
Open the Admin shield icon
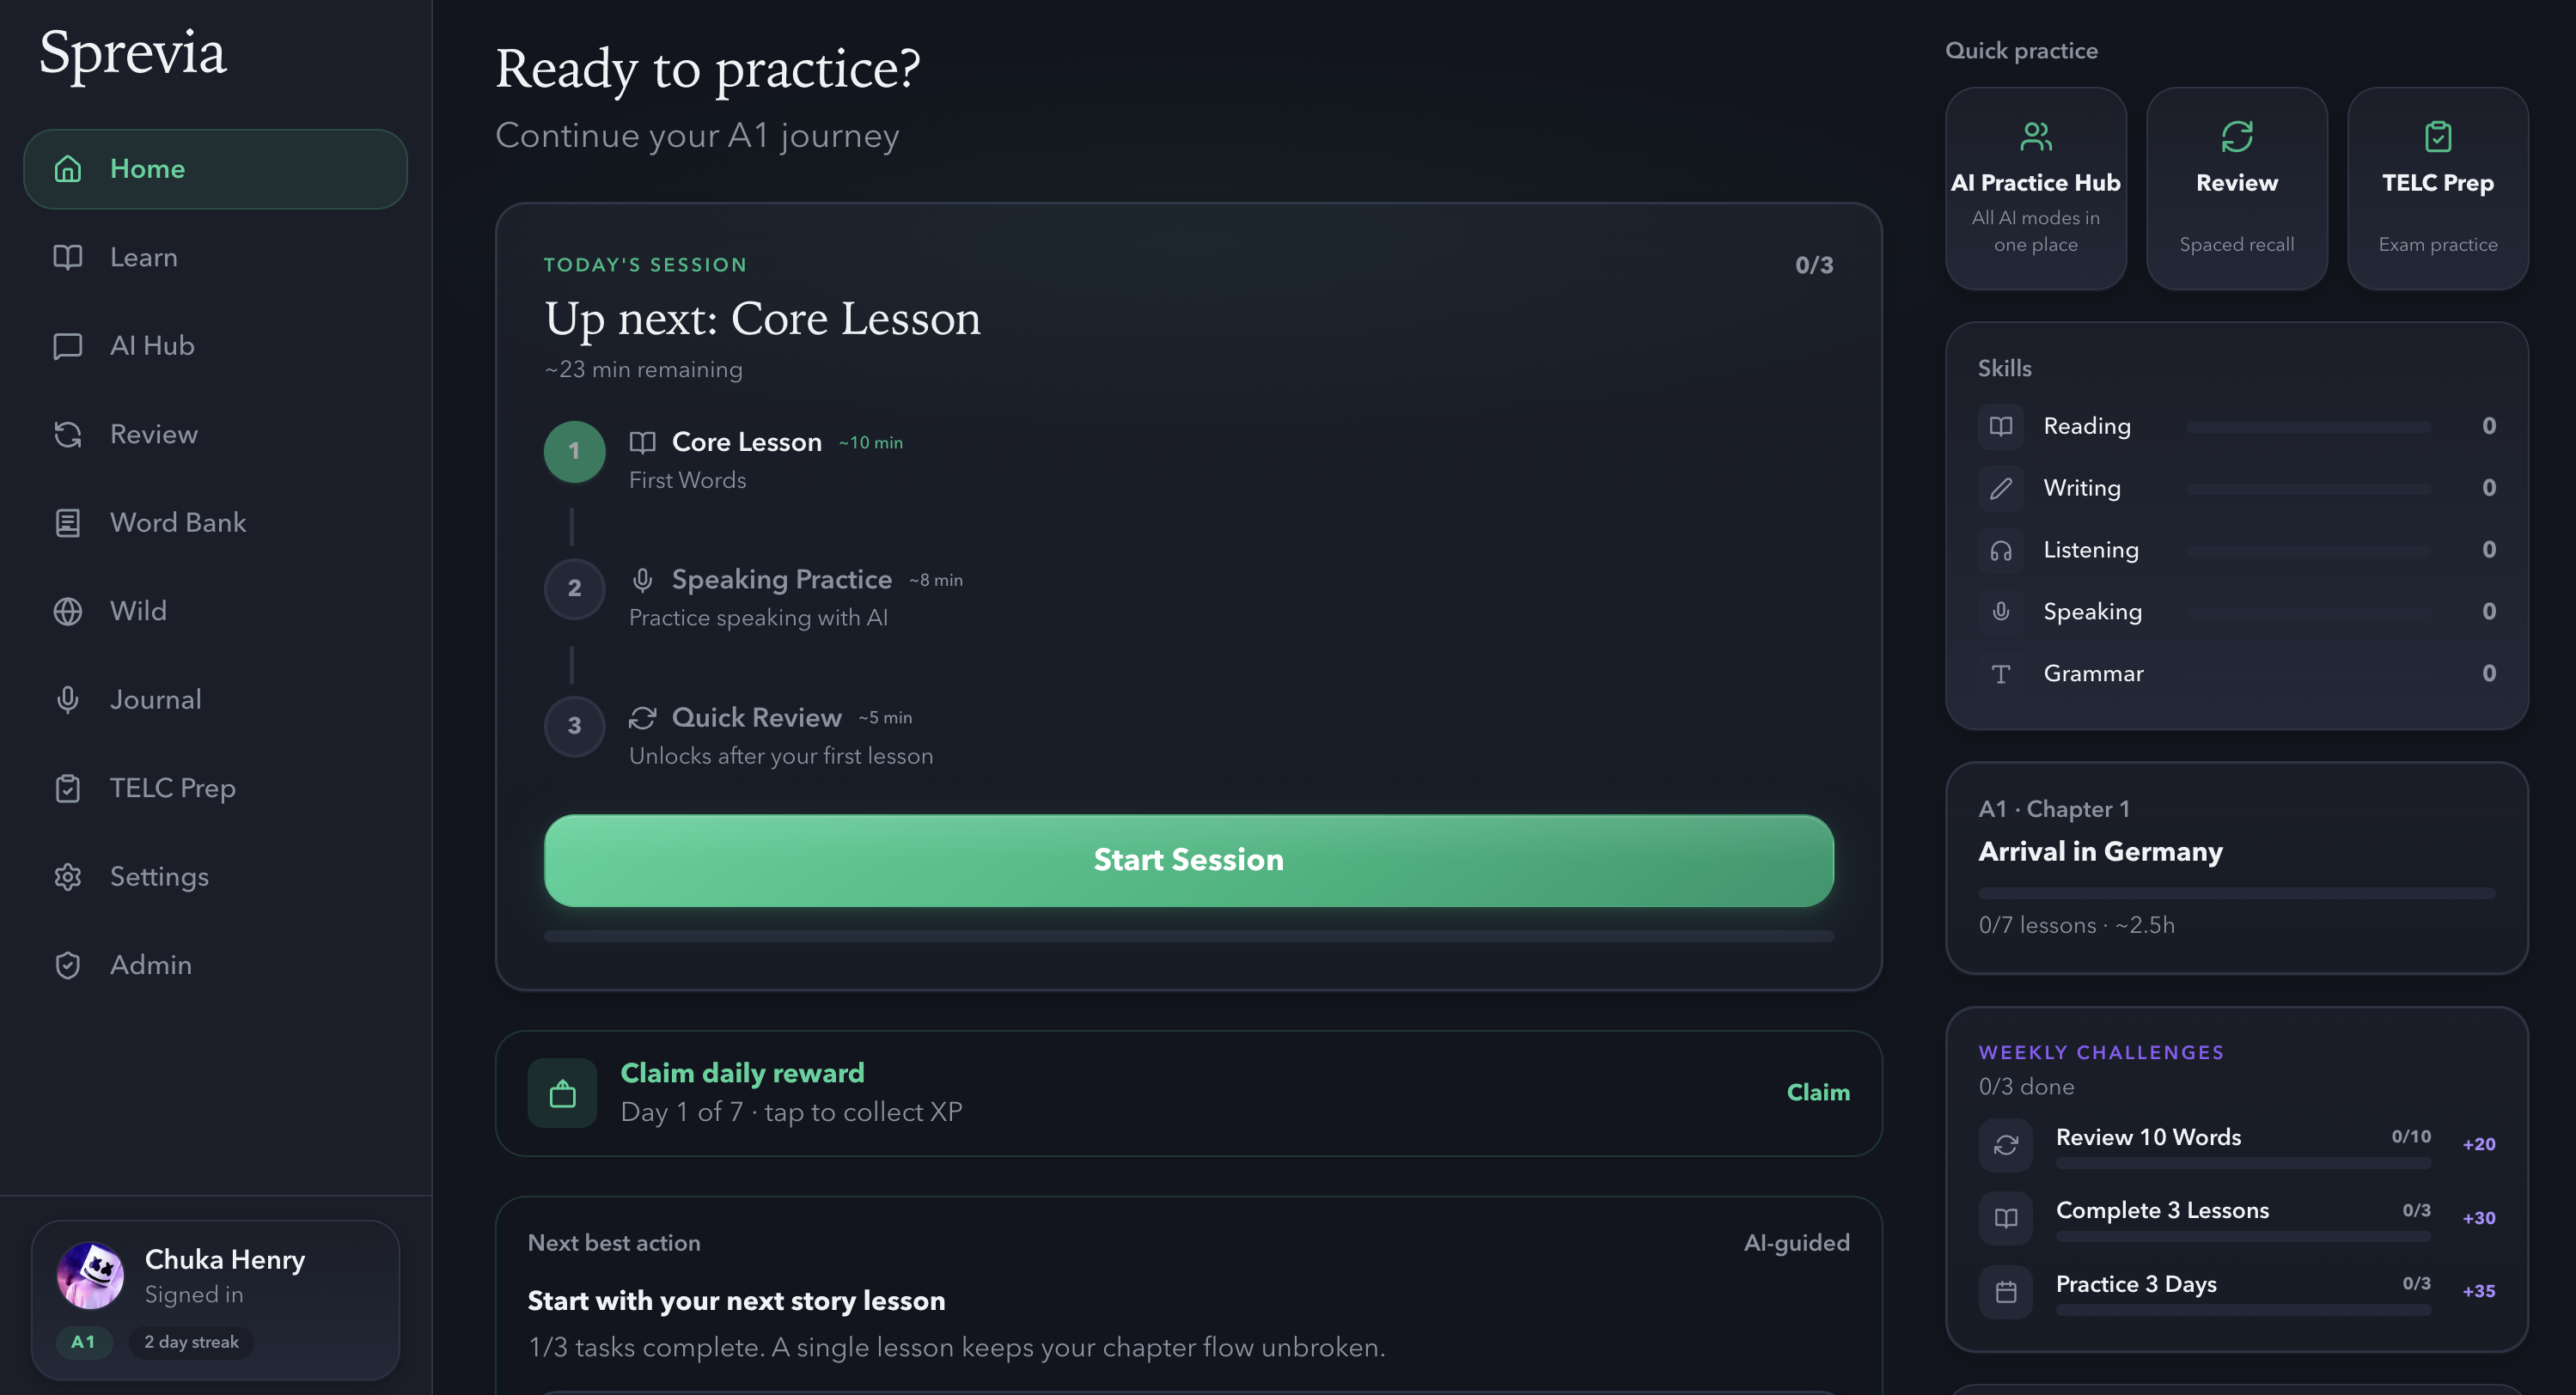coord(67,964)
